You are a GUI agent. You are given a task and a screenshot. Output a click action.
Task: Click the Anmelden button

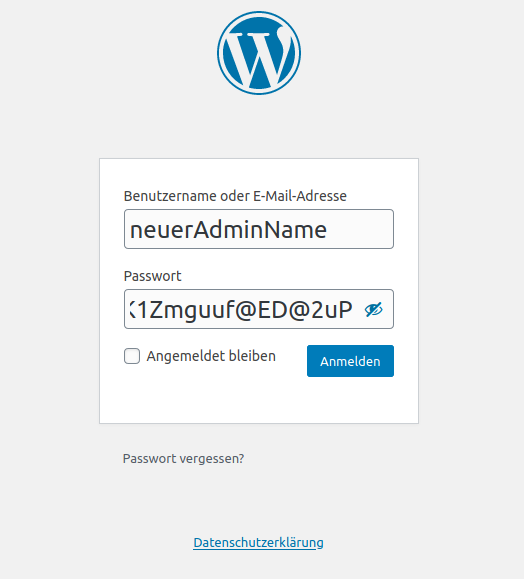(x=350, y=361)
